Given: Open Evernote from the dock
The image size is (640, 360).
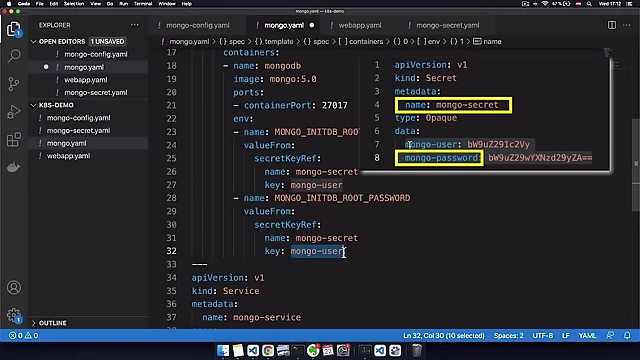Looking at the screenshot, I should tap(313, 350).
